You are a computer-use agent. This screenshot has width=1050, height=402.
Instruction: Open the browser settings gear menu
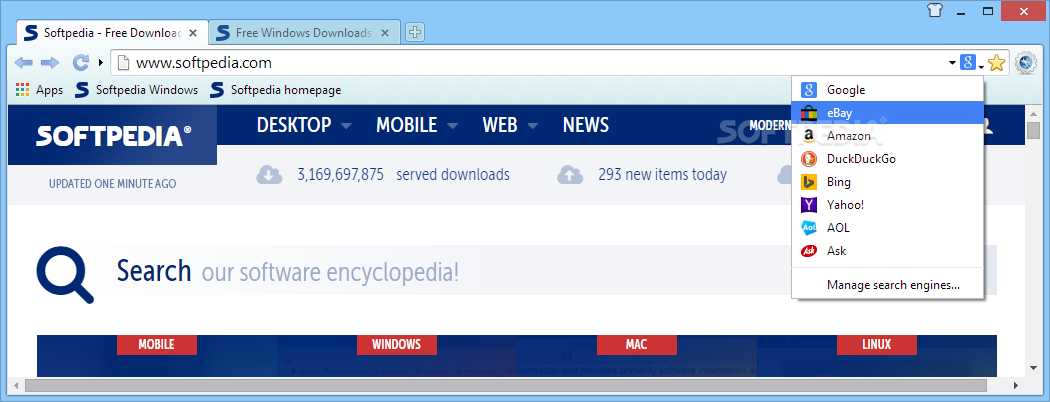pos(1026,63)
